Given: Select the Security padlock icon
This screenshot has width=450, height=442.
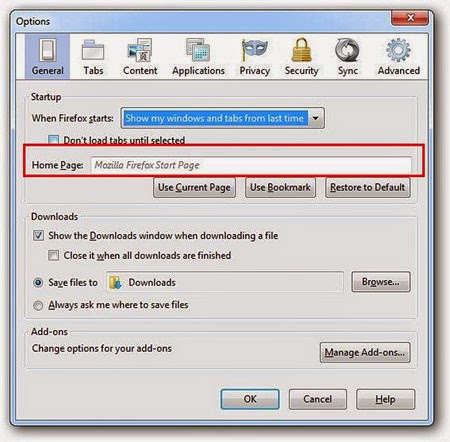Looking at the screenshot, I should pyautogui.click(x=301, y=50).
